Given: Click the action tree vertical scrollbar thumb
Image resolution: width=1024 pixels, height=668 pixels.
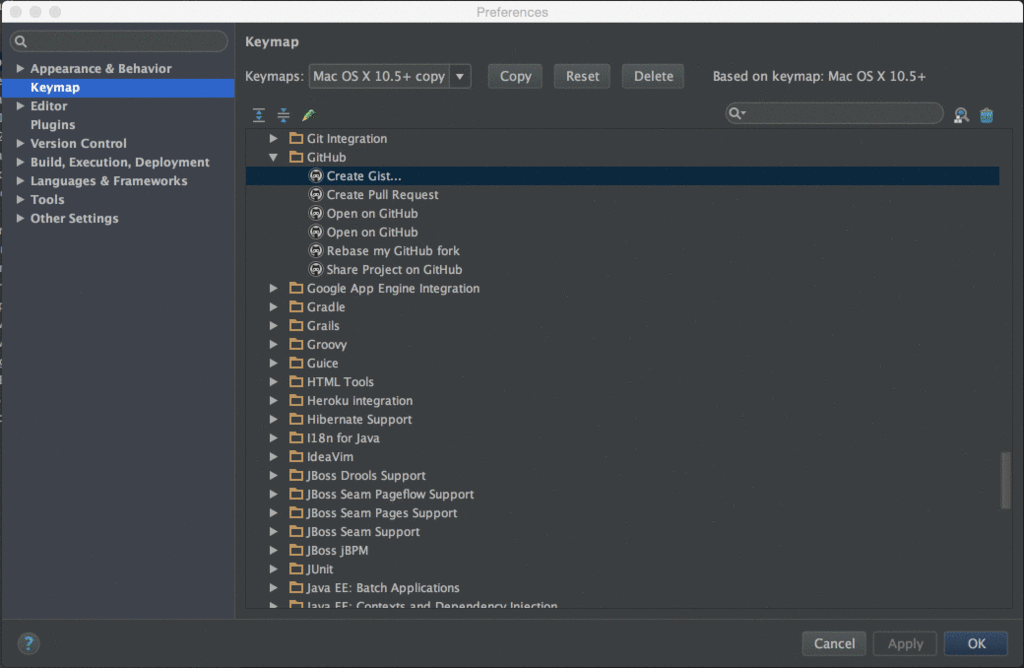Looking at the screenshot, I should click(x=1005, y=480).
